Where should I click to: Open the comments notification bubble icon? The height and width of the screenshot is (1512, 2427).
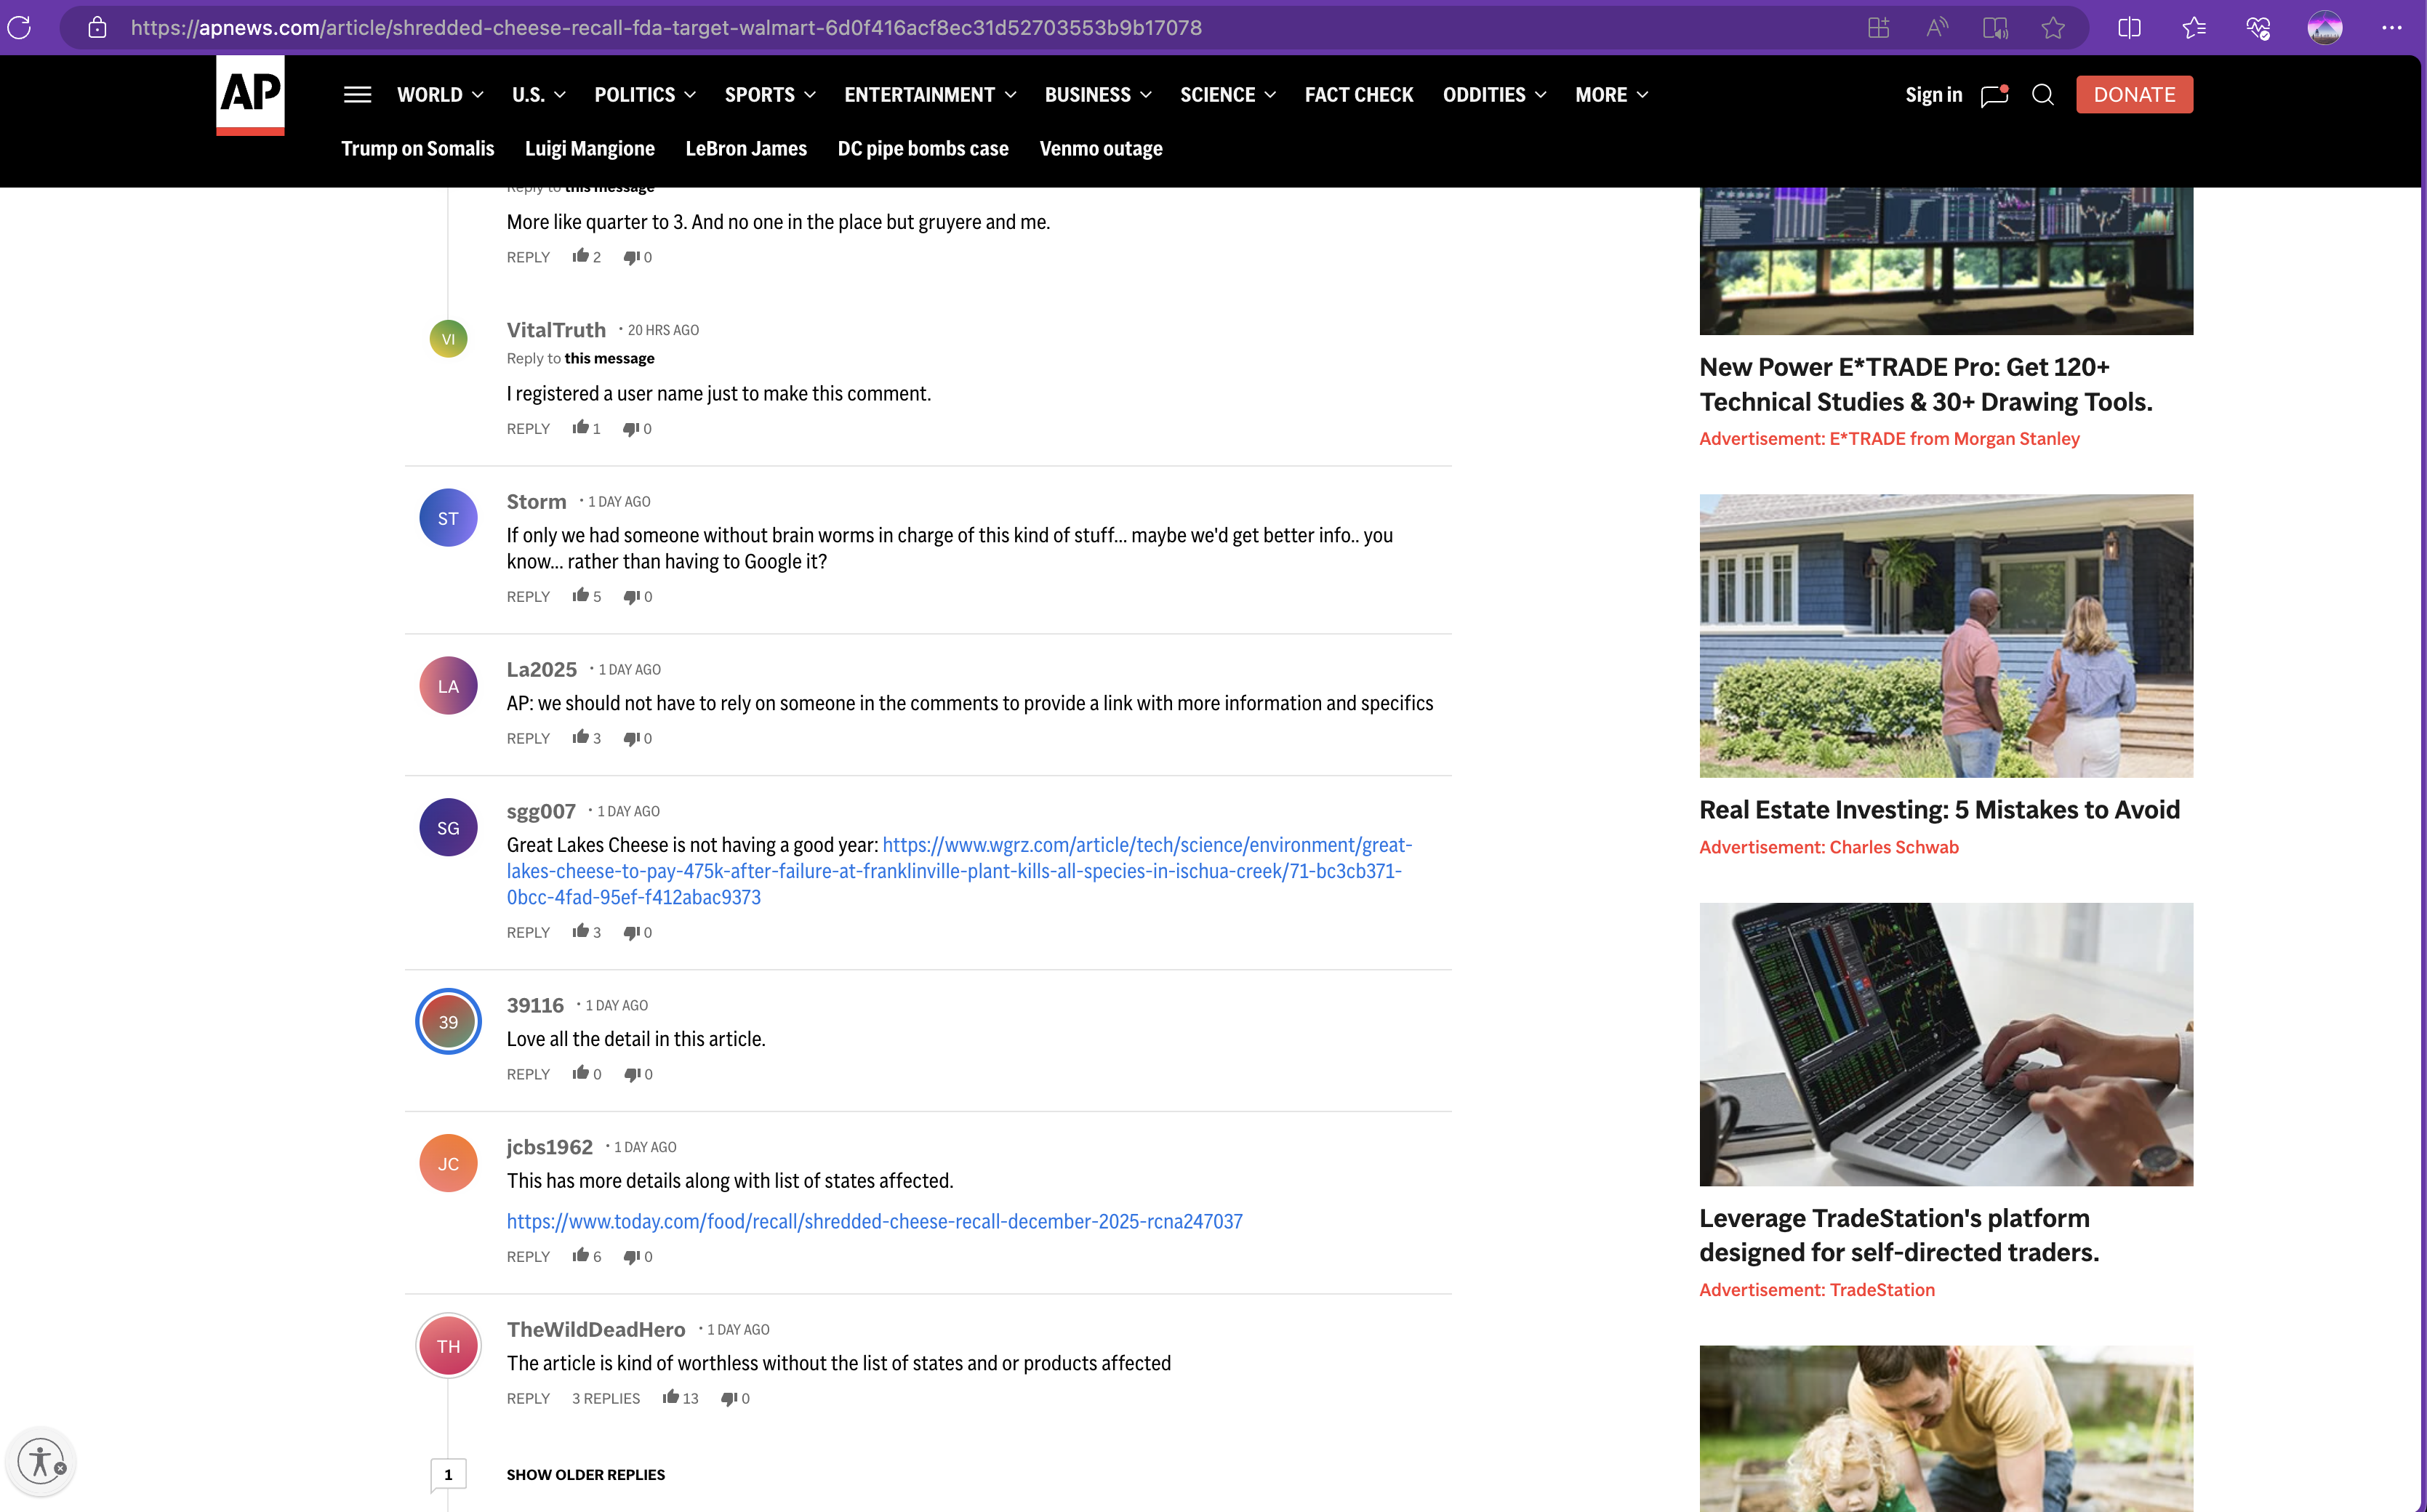click(1994, 95)
